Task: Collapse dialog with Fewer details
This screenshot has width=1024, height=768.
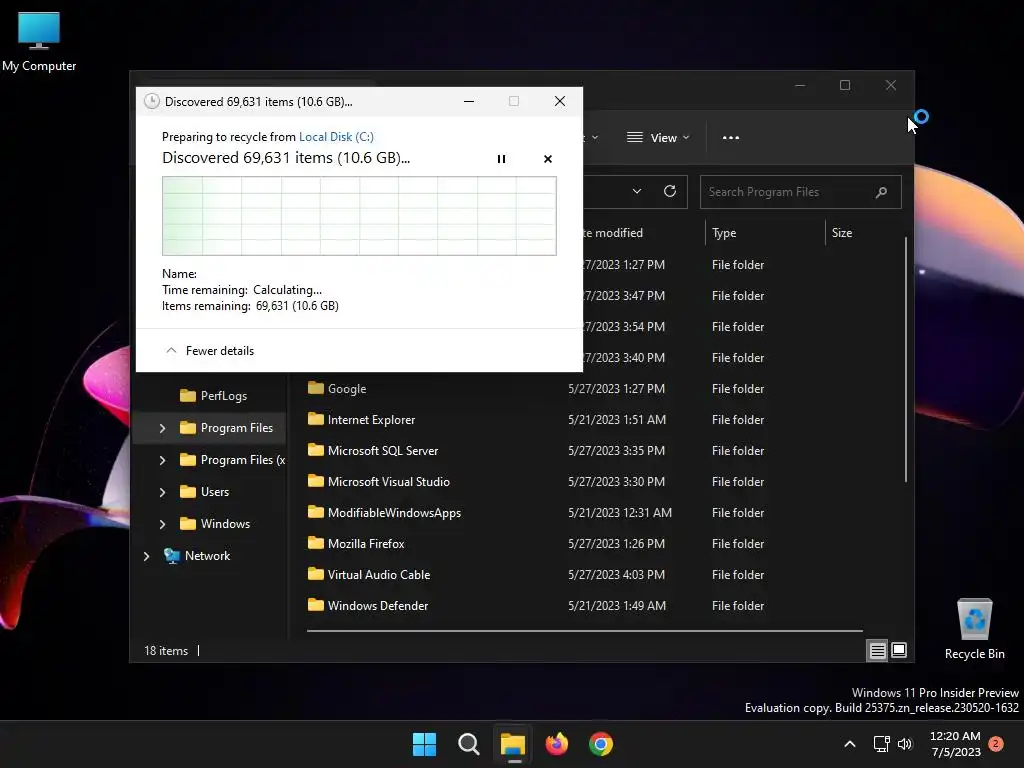Action: click(210, 351)
